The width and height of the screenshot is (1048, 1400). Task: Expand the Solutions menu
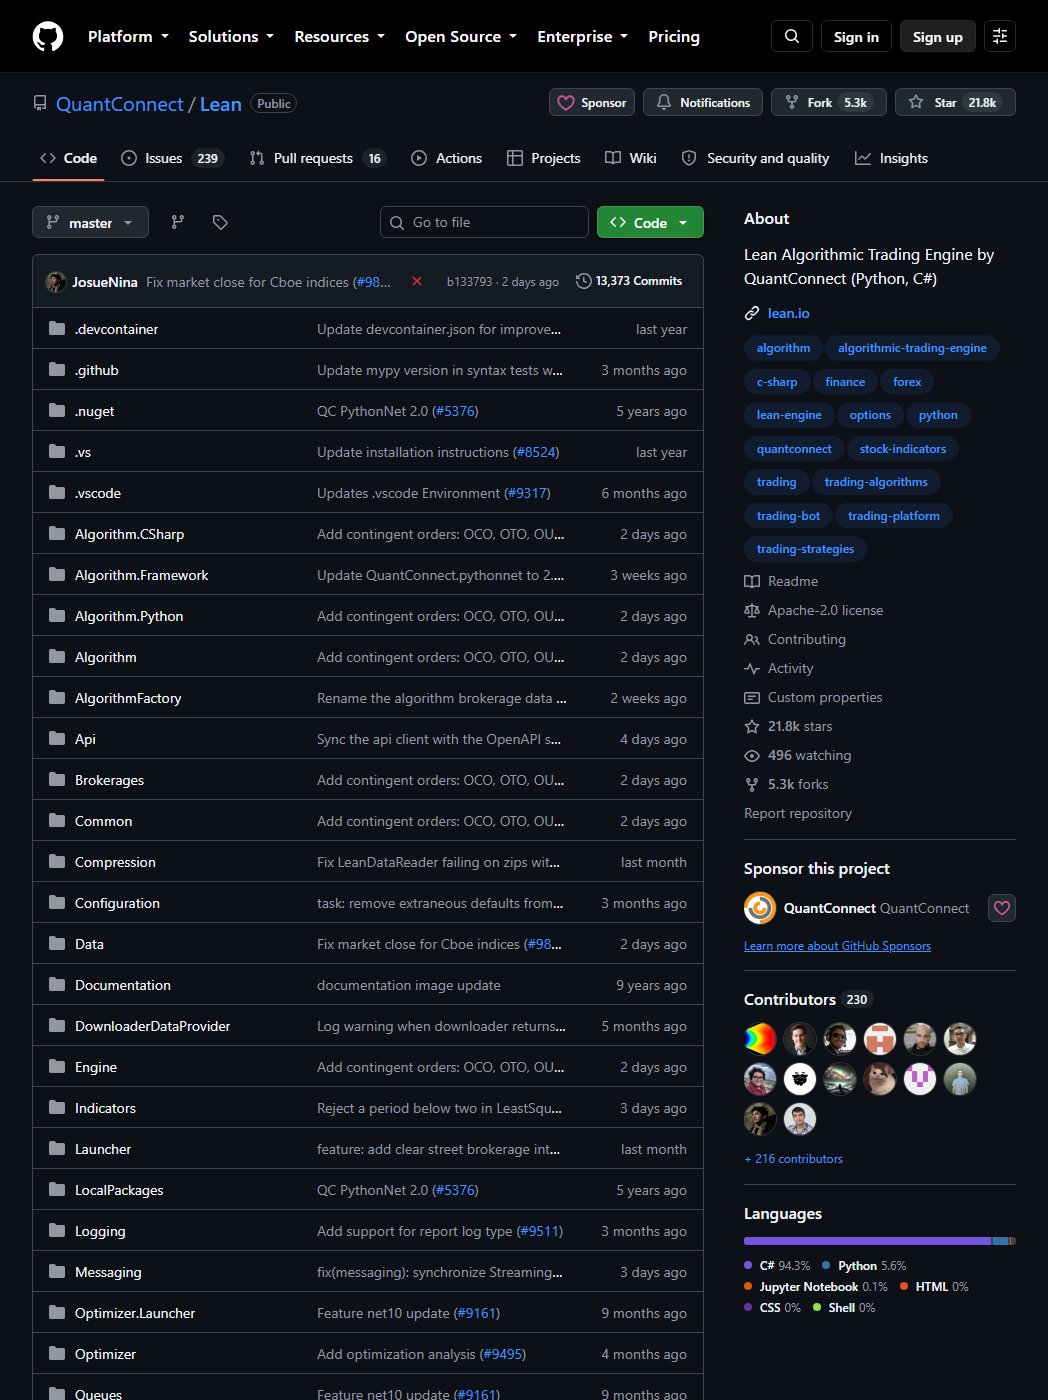[231, 36]
